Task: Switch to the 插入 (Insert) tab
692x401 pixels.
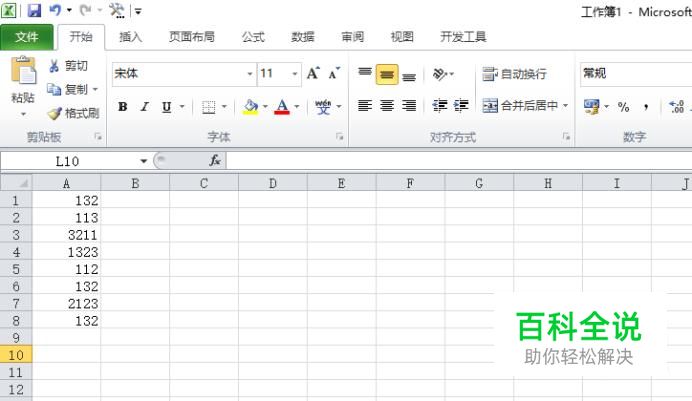Action: coord(131,37)
